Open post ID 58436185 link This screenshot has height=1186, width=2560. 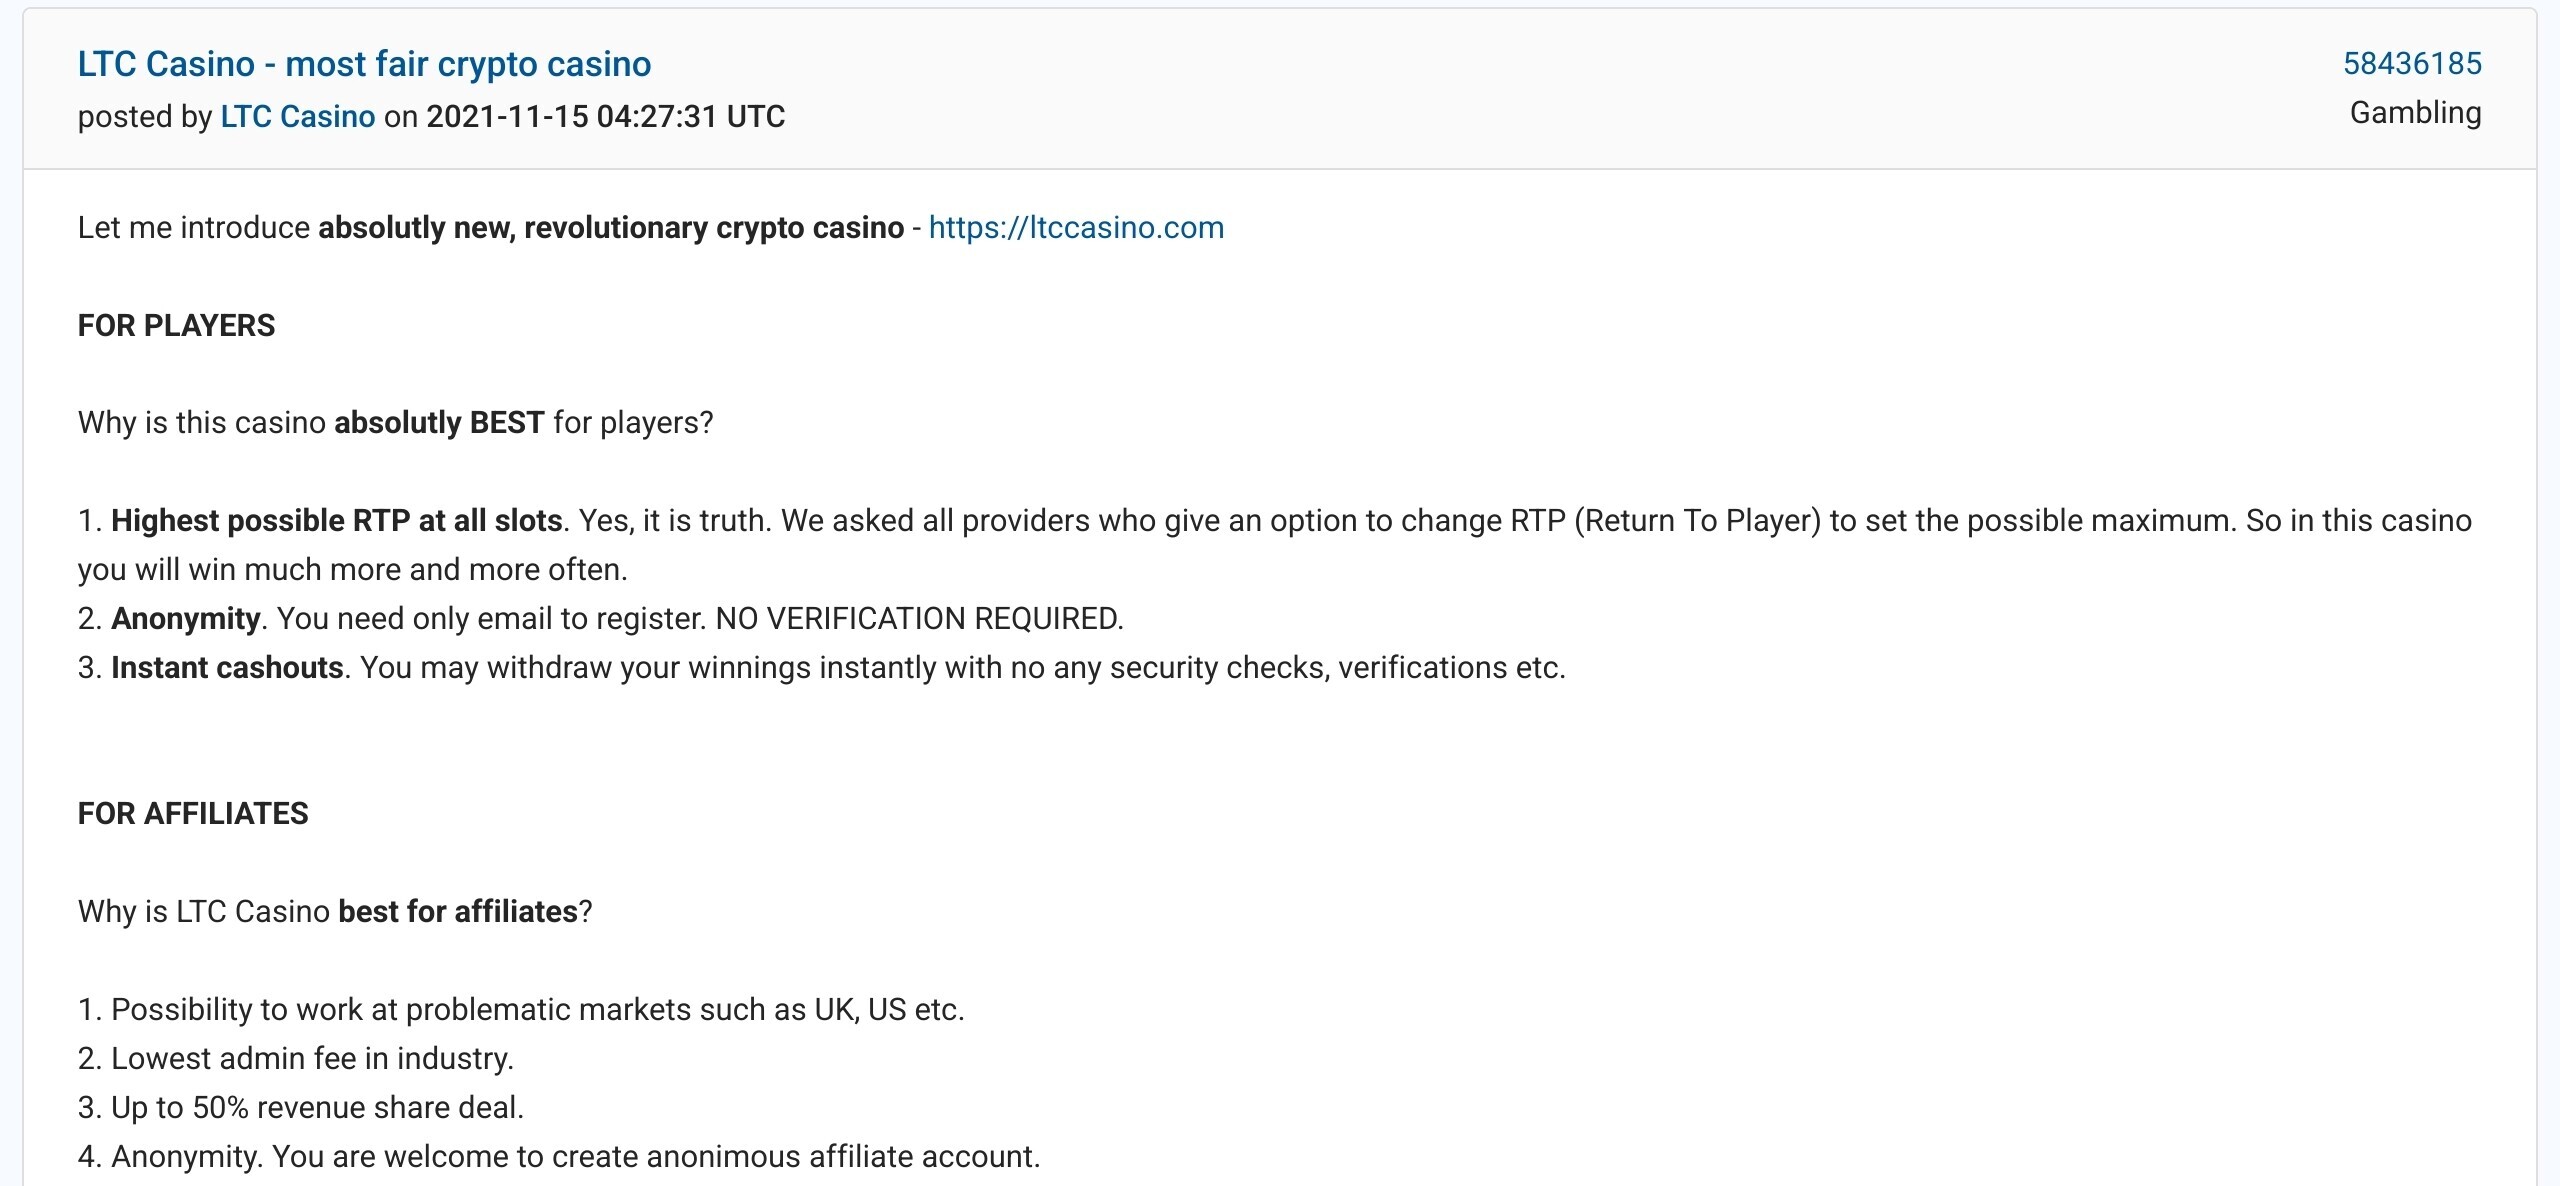pos(2412,63)
